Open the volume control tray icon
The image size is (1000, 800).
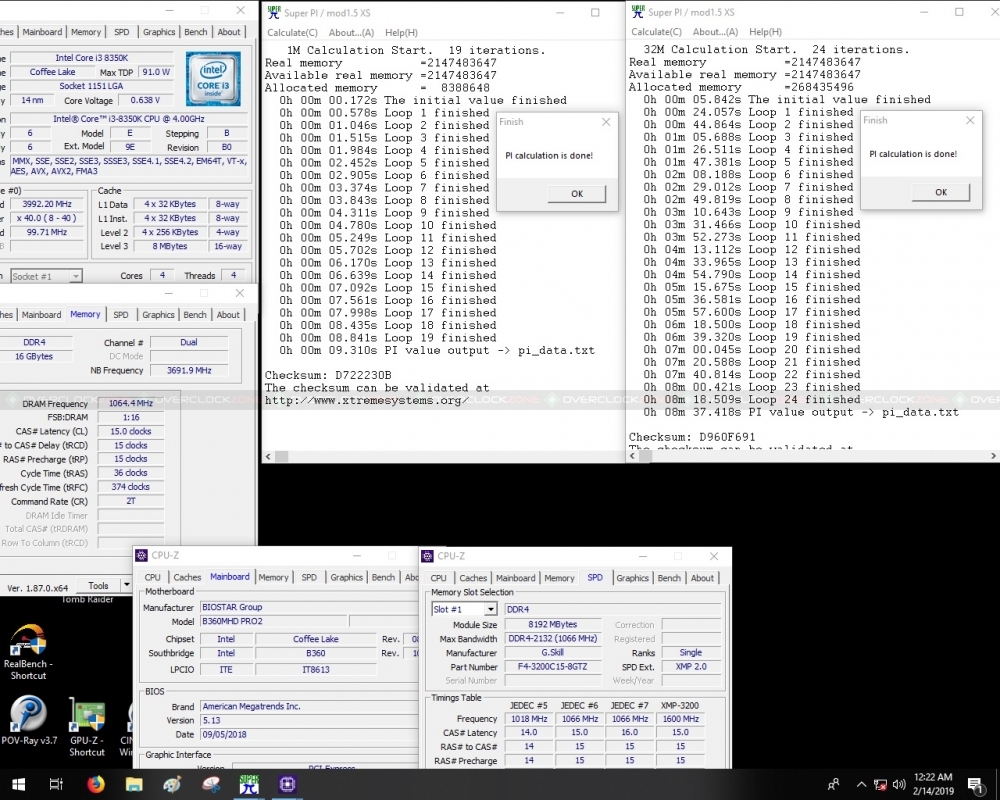click(899, 785)
